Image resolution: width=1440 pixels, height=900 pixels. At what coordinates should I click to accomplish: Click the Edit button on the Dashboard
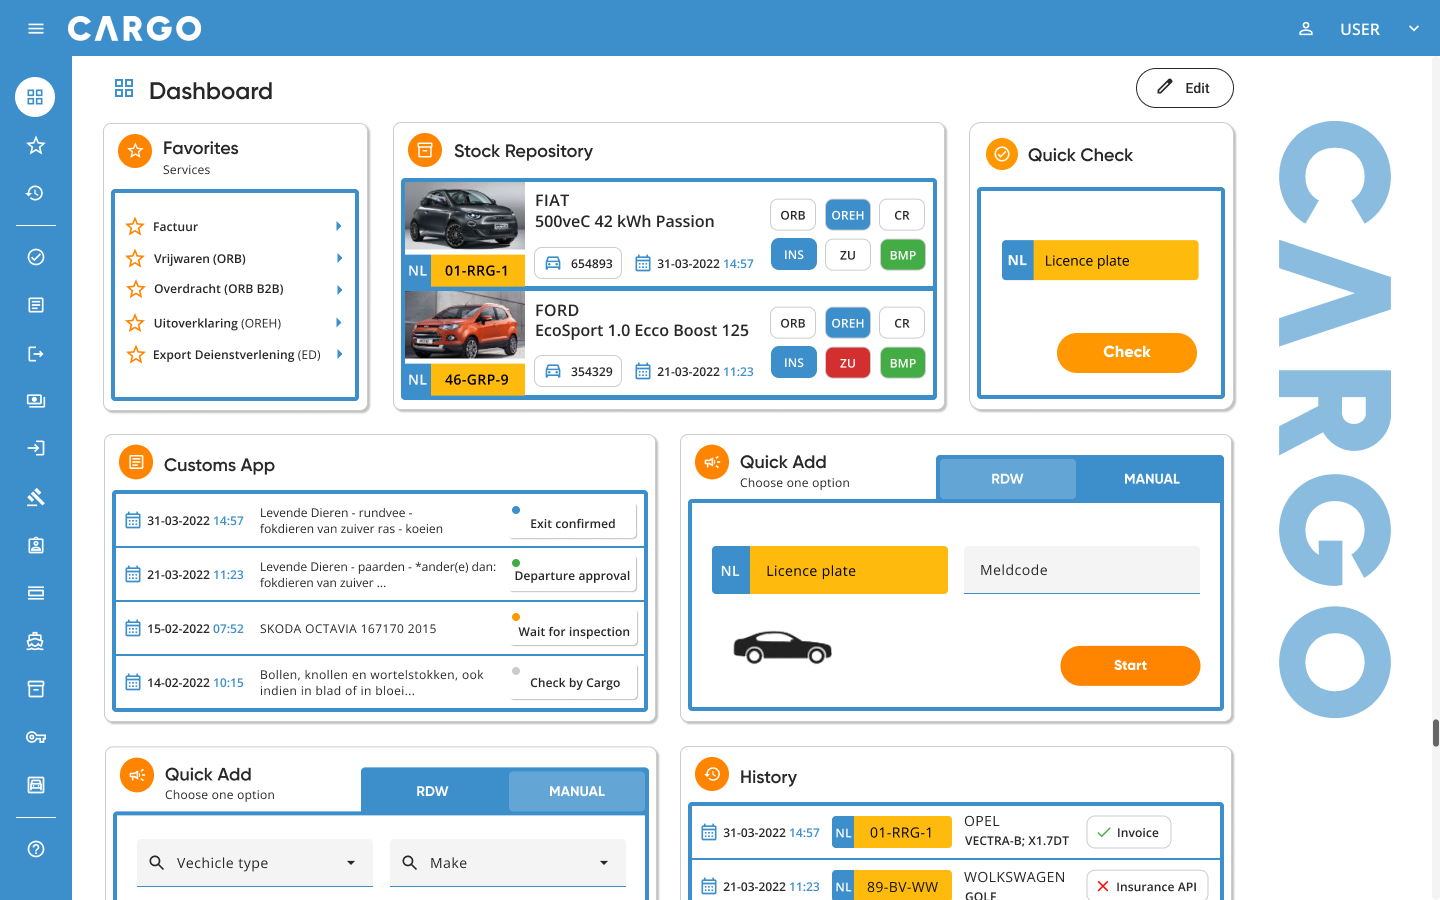pos(1184,88)
